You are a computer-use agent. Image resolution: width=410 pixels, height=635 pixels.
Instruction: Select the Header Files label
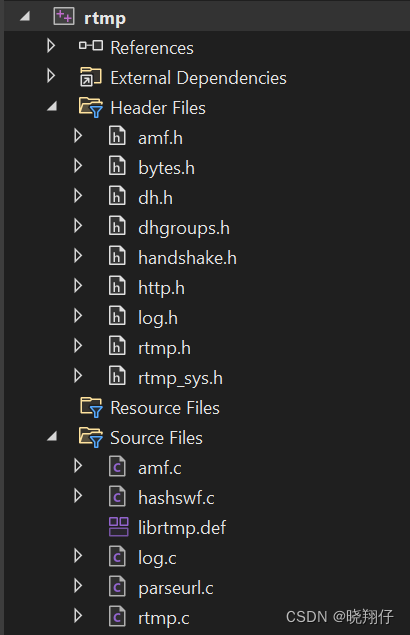pos(158,108)
